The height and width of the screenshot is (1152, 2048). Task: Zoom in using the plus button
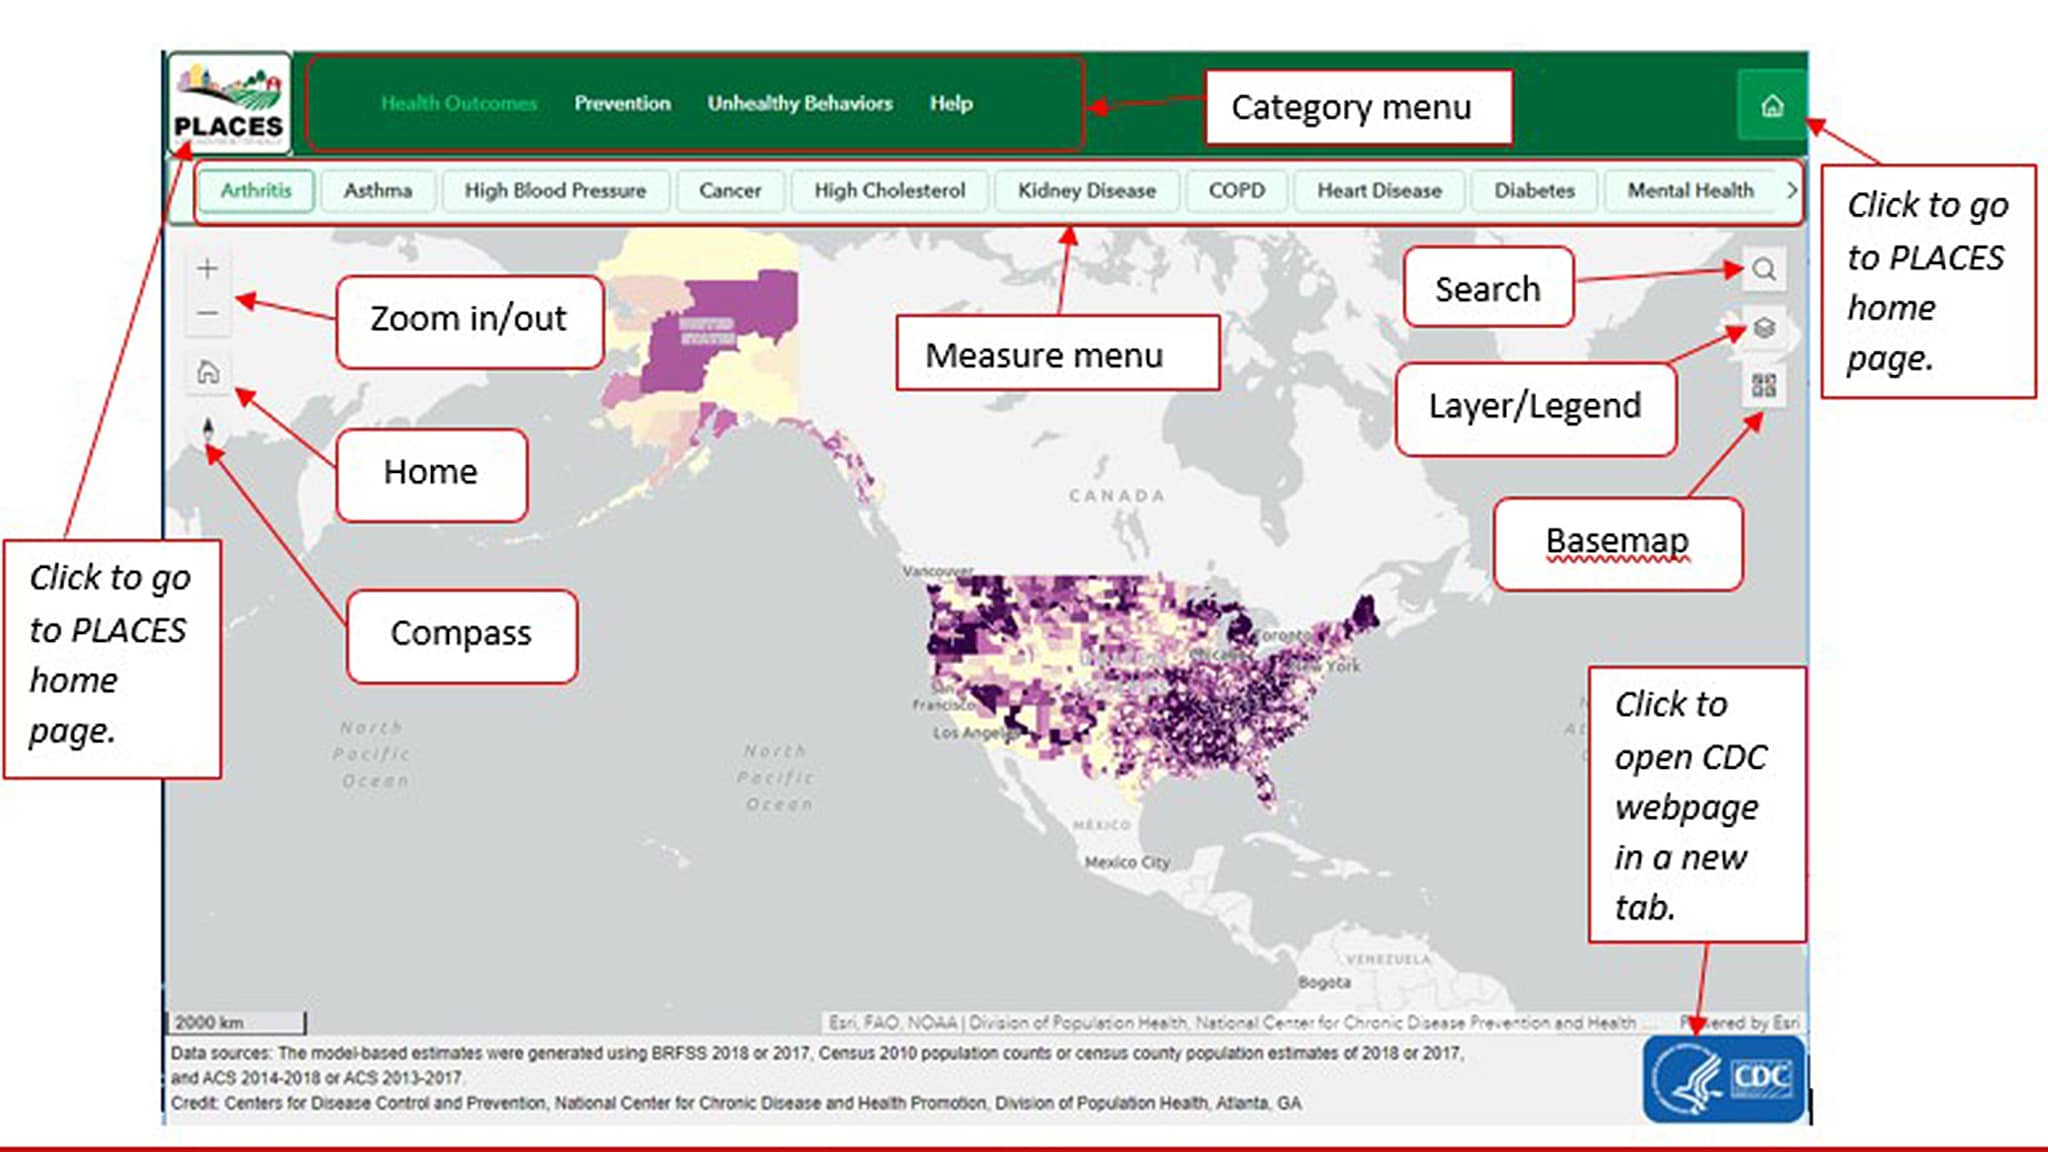click(x=207, y=268)
